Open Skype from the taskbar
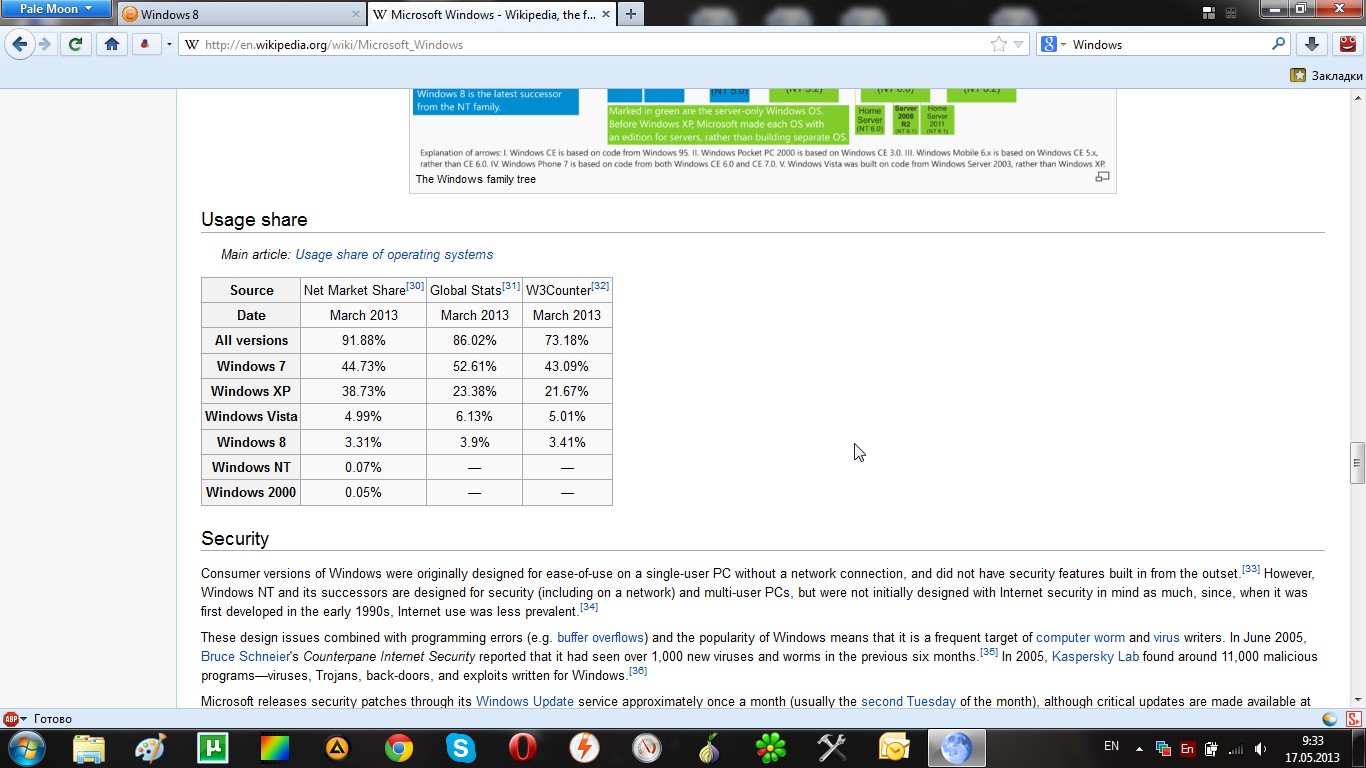The height and width of the screenshot is (768, 1366). 461,747
